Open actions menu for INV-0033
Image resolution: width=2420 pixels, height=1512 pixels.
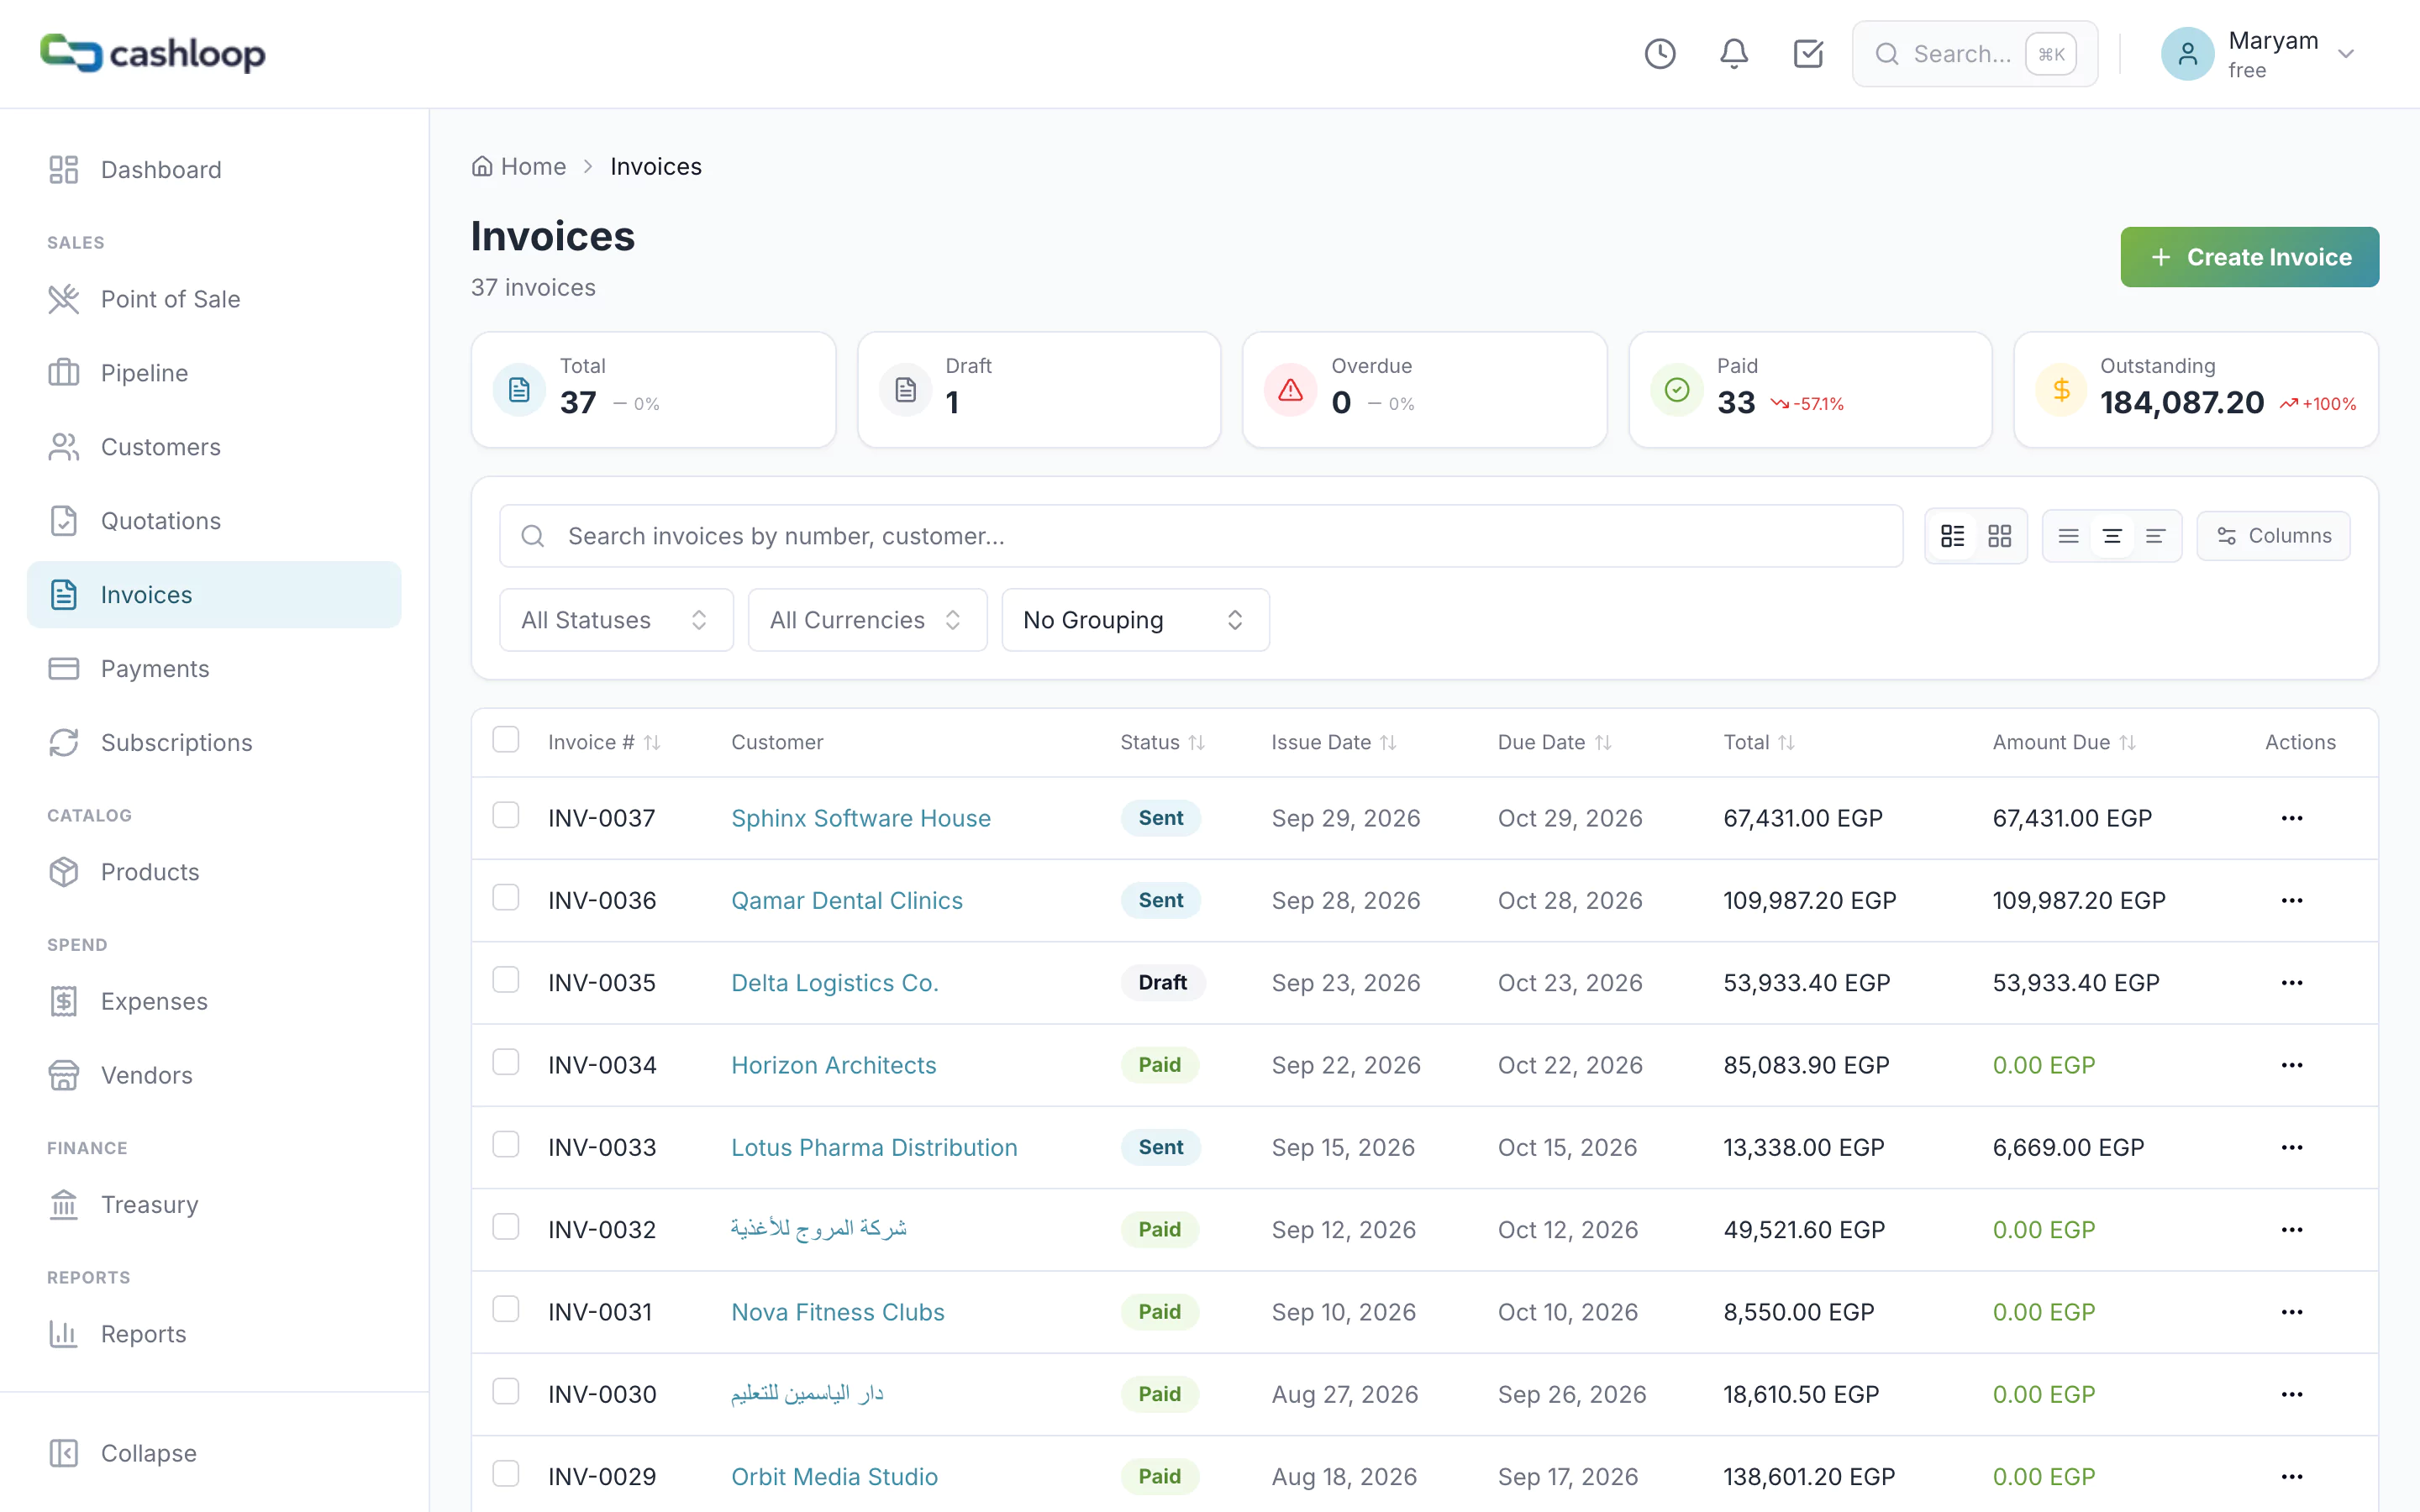point(2291,1147)
